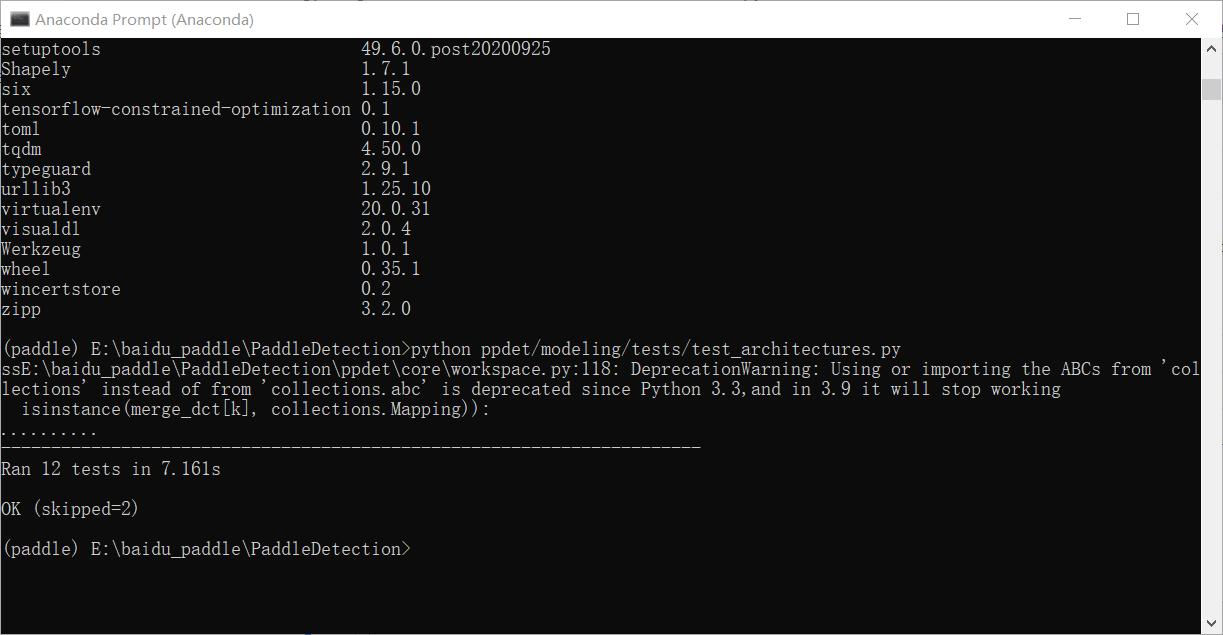Click the setuptools package name

click(x=51, y=49)
